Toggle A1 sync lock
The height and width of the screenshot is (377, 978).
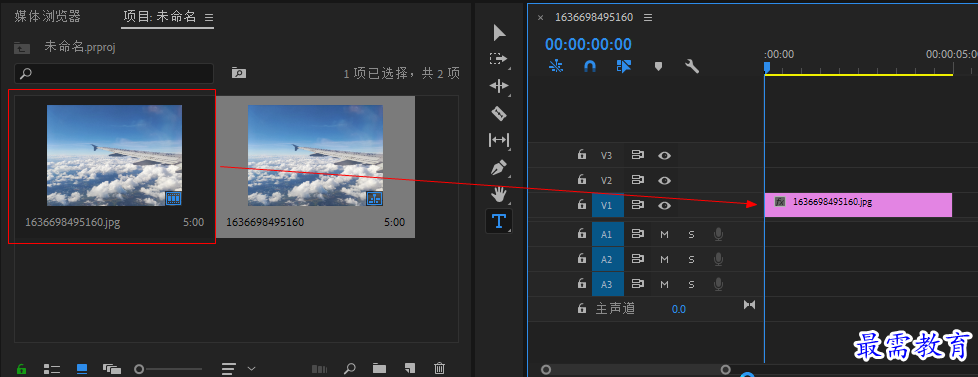[637, 234]
